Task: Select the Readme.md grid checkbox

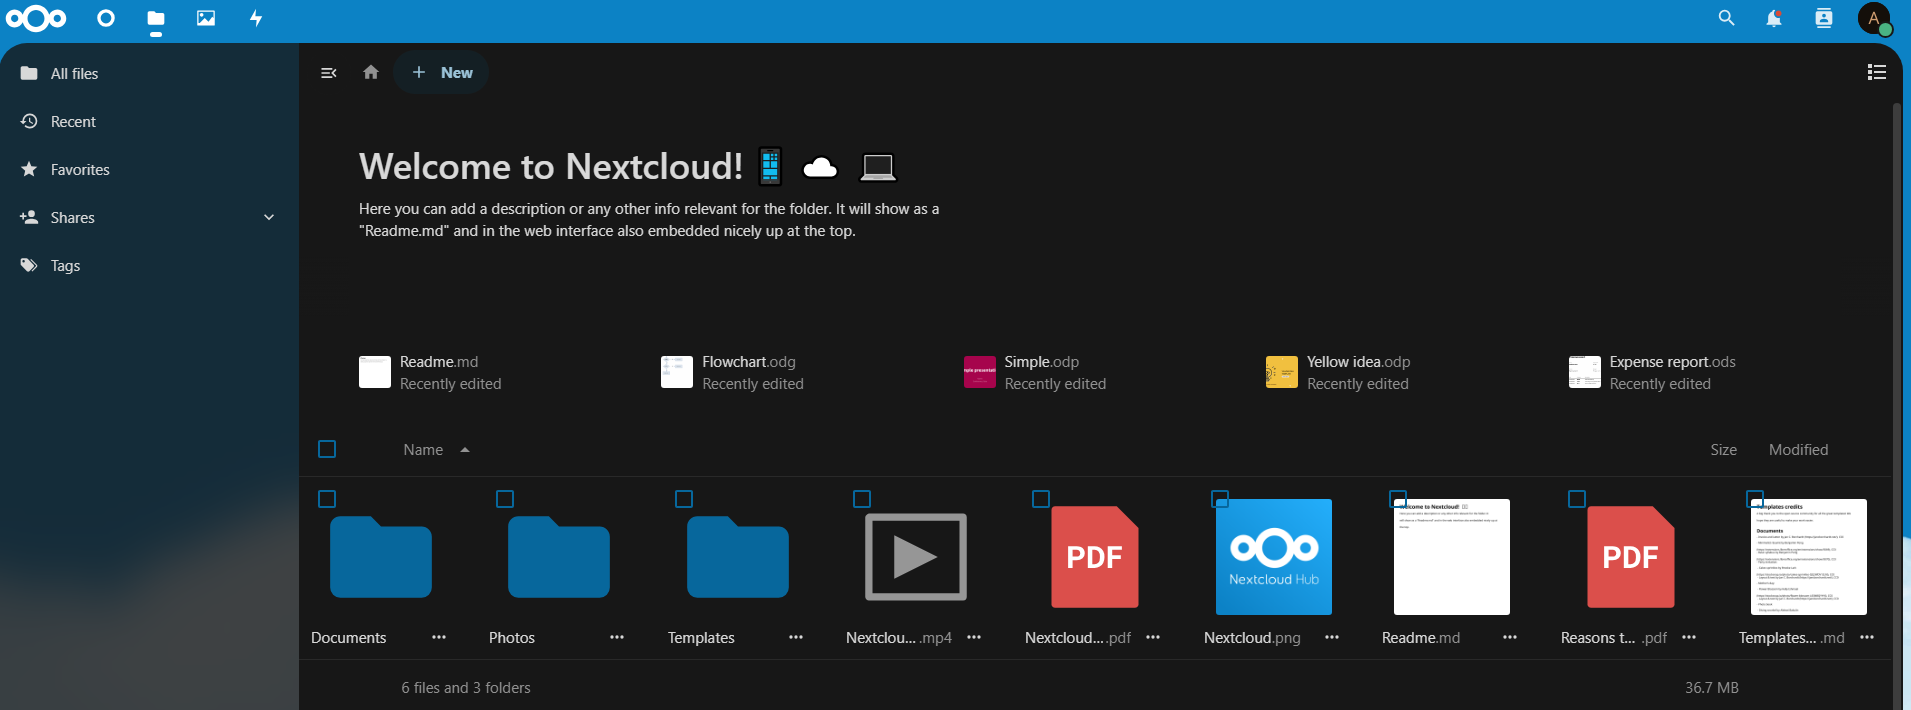Action: tap(1398, 499)
